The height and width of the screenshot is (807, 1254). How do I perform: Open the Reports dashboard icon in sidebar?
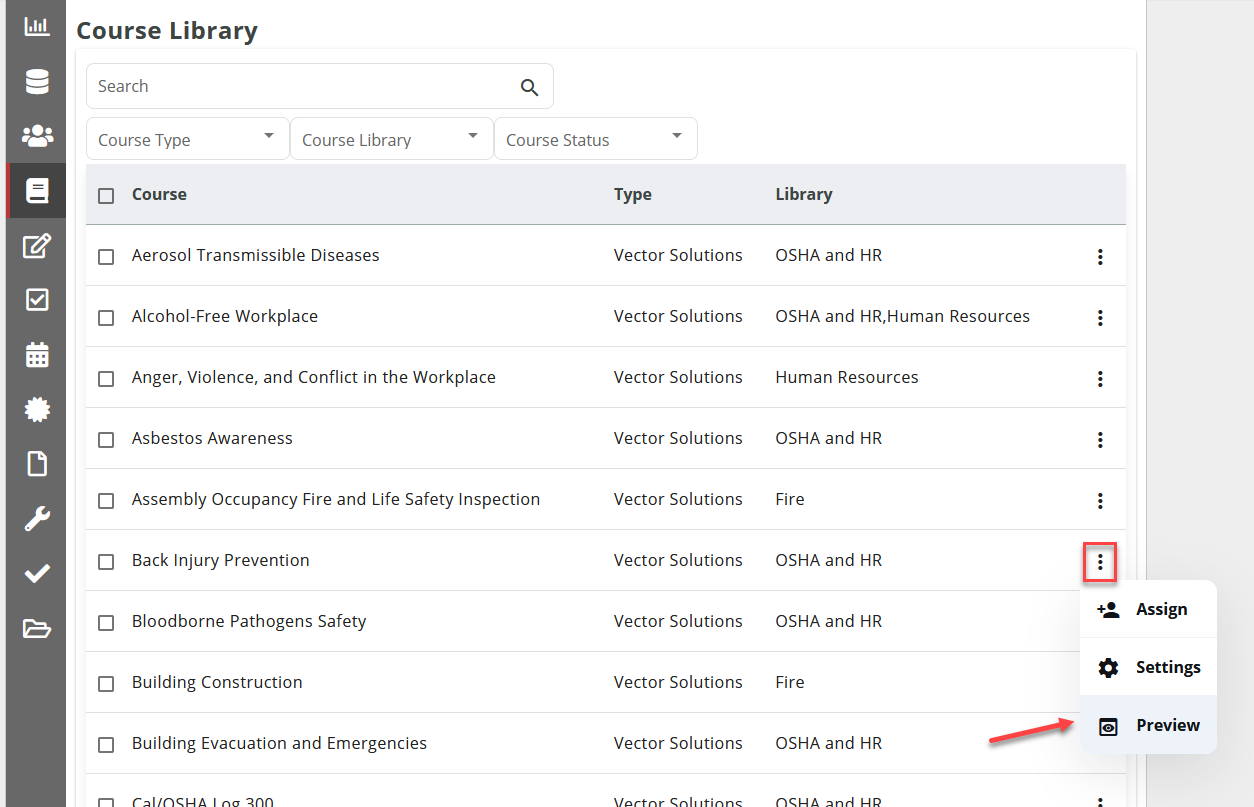pos(36,26)
